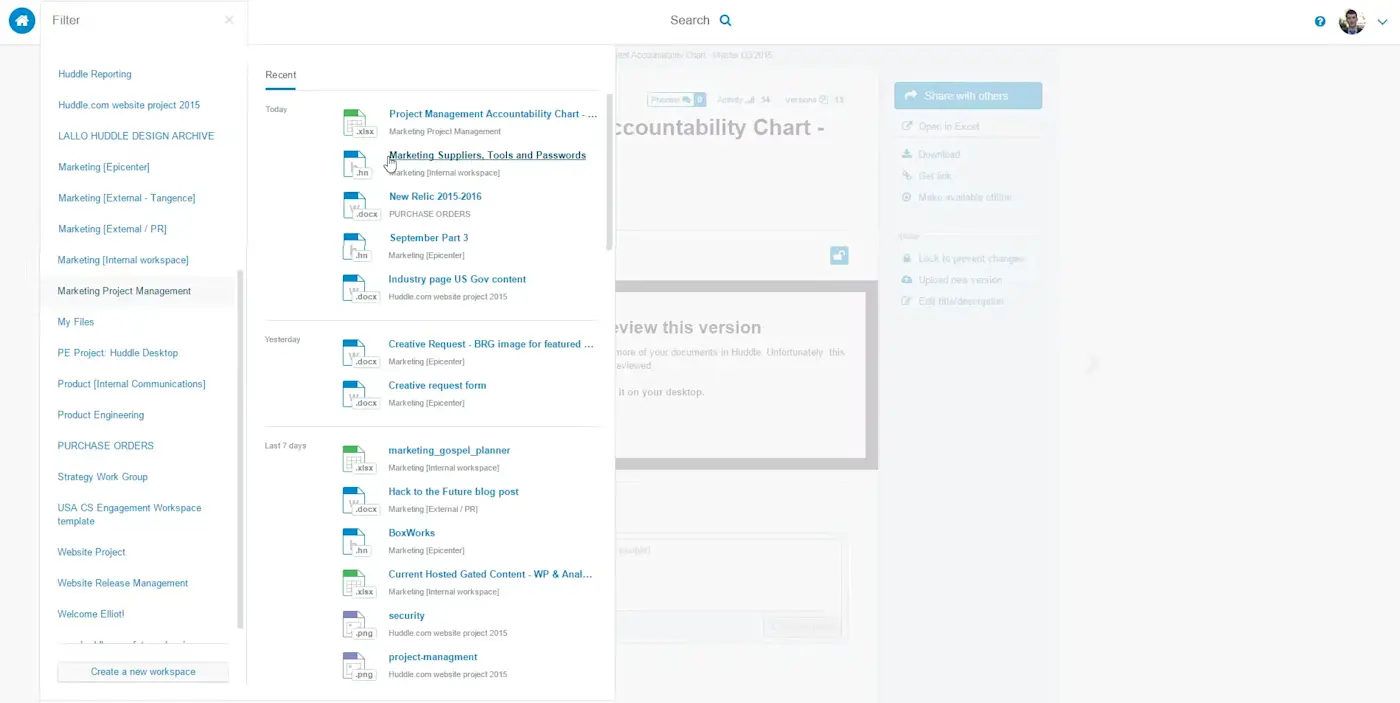Click the workspace list scrollbar
The height and width of the screenshot is (703, 1400).
click(240, 448)
